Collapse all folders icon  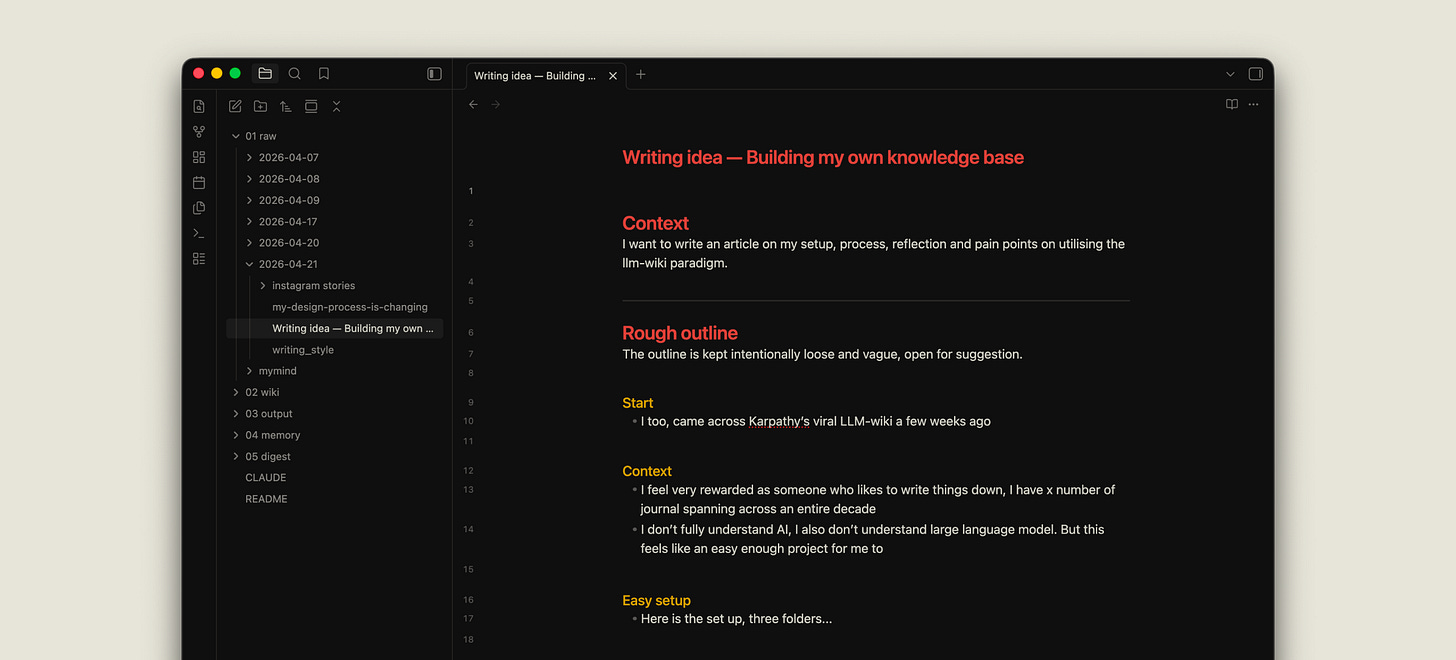pyautogui.click(x=336, y=106)
